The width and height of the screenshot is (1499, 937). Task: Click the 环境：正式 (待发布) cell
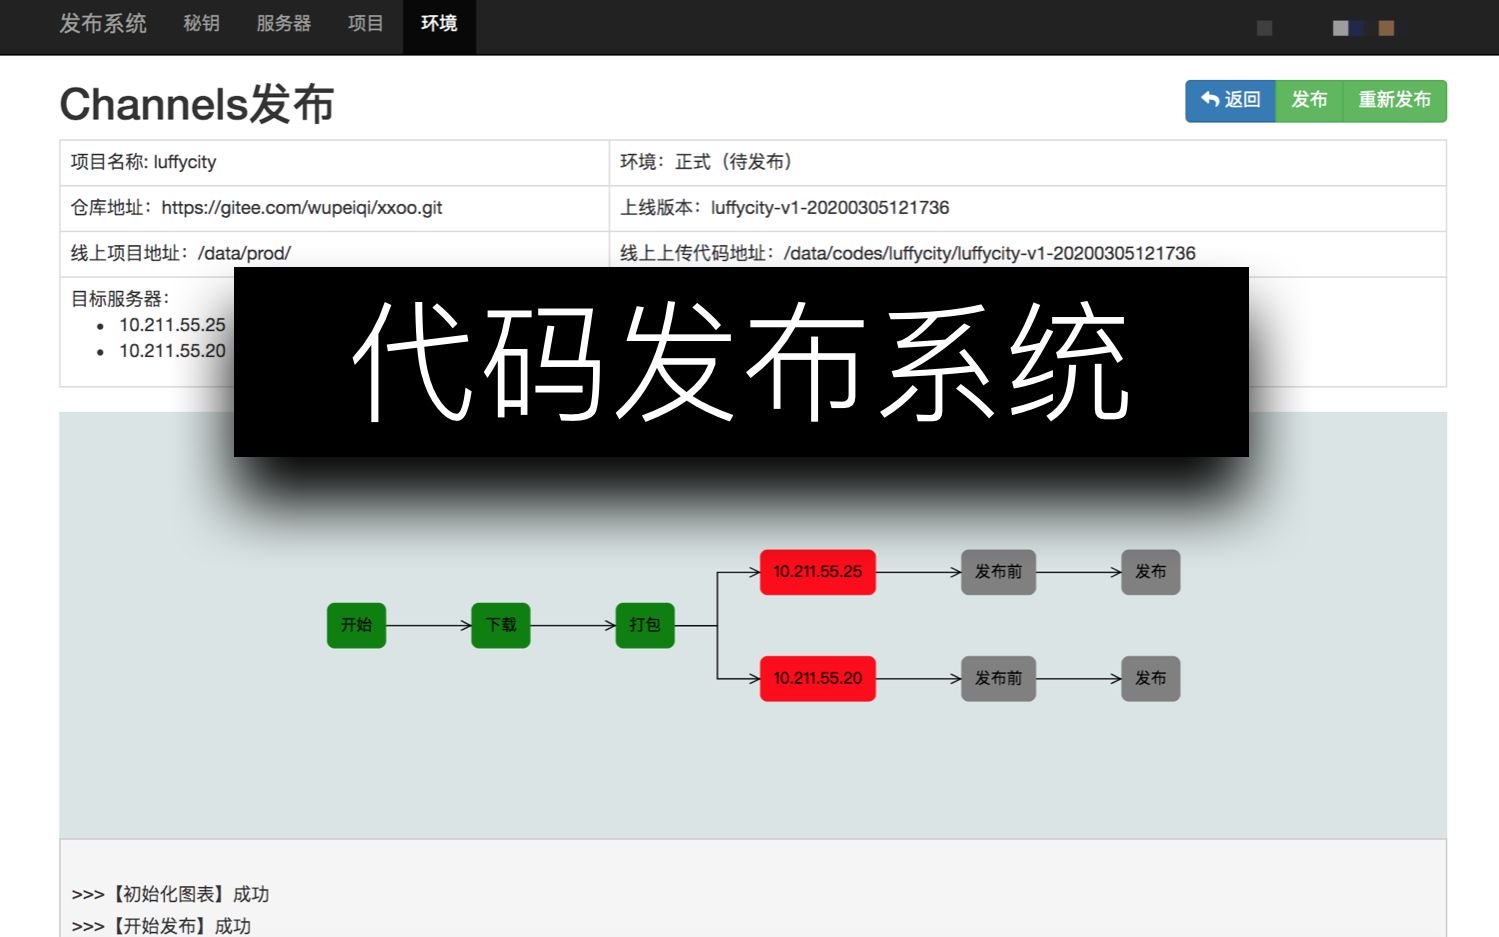tap(1028, 163)
